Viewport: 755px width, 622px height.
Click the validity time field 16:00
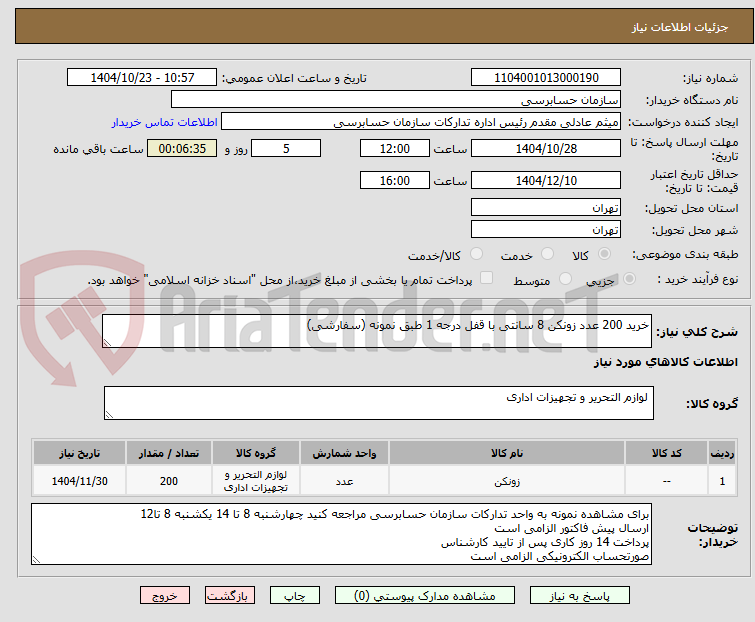click(x=395, y=180)
